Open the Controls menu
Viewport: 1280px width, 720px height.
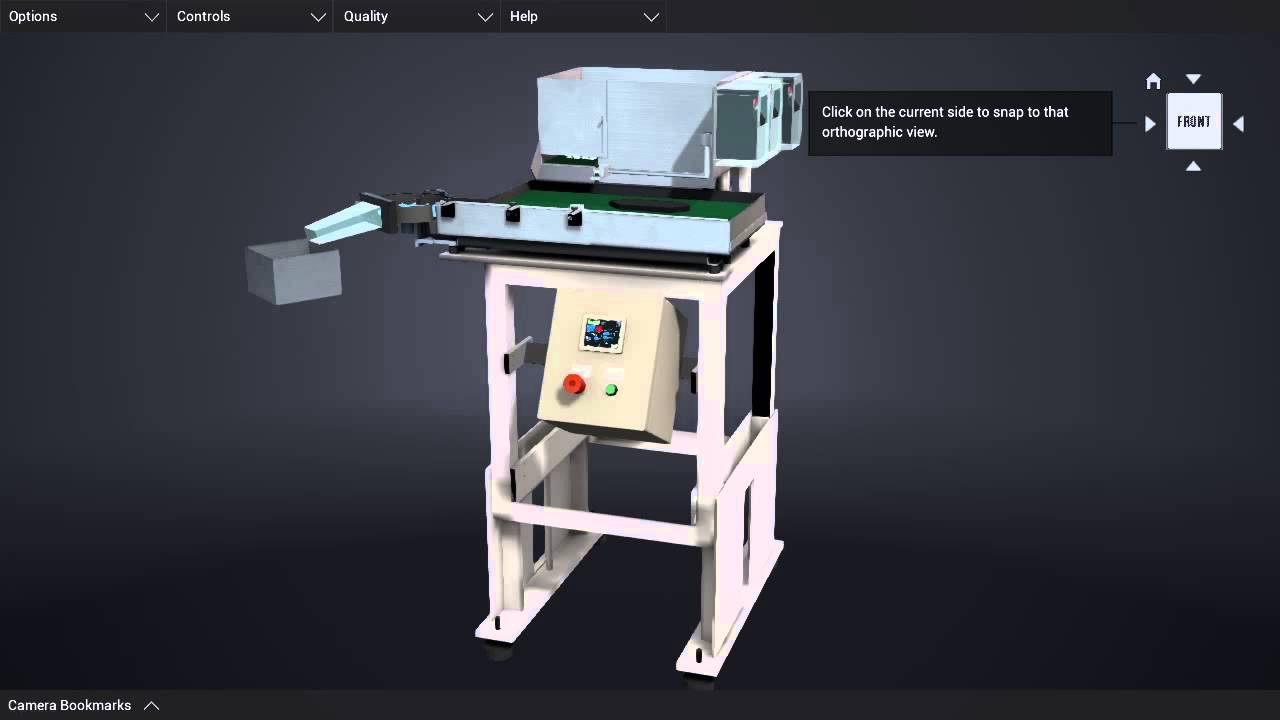tap(250, 16)
